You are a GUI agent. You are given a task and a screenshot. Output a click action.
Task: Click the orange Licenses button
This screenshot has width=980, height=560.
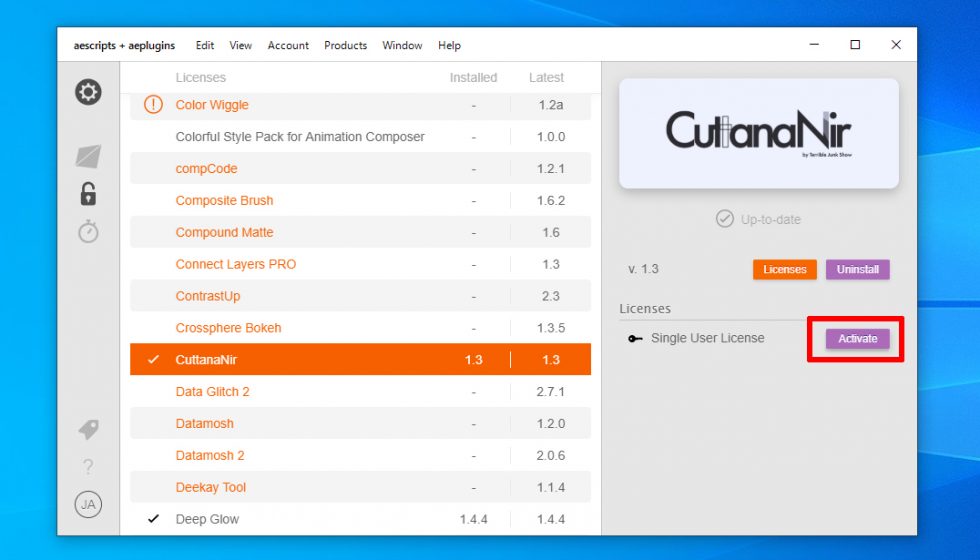click(x=784, y=269)
